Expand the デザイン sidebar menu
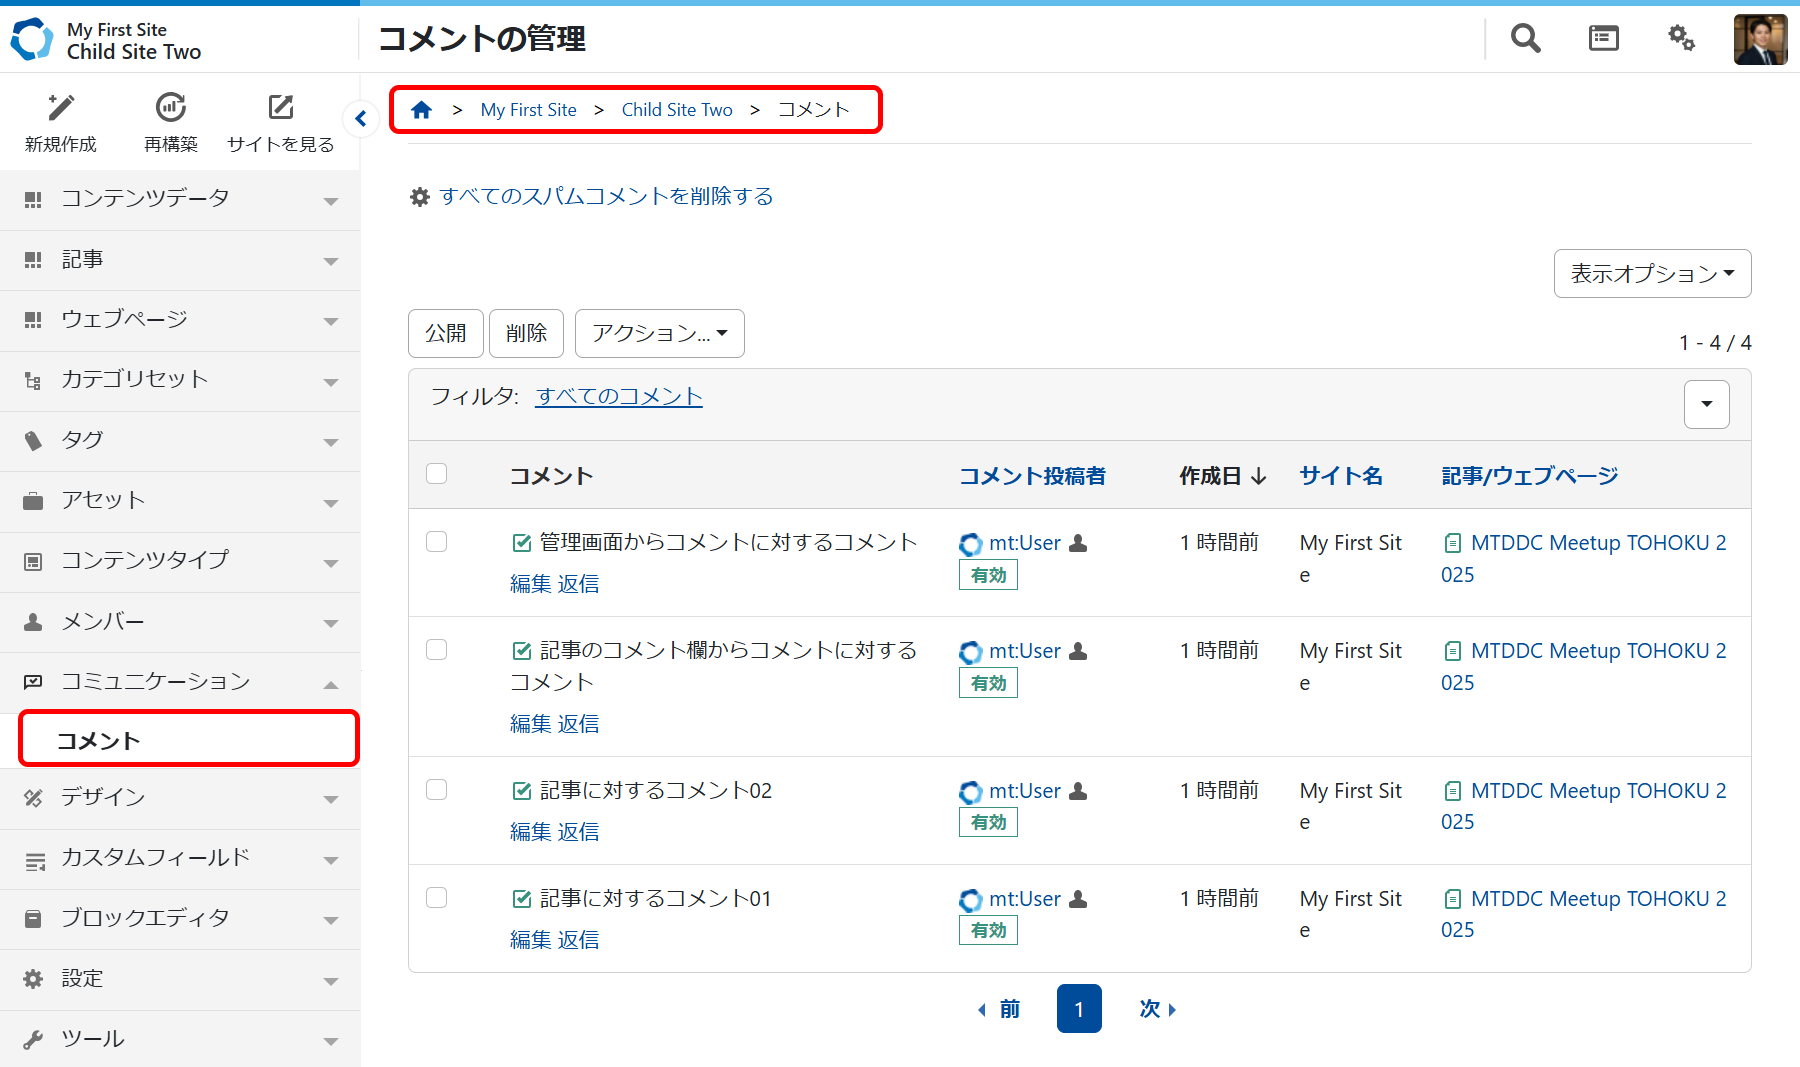Image resolution: width=1800 pixels, height=1067 pixels. tap(180, 798)
